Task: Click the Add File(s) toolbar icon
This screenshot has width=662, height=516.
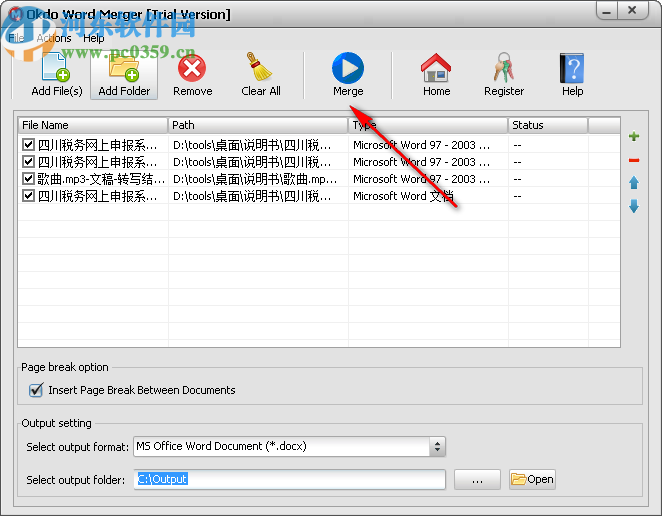Action: click(x=56, y=68)
